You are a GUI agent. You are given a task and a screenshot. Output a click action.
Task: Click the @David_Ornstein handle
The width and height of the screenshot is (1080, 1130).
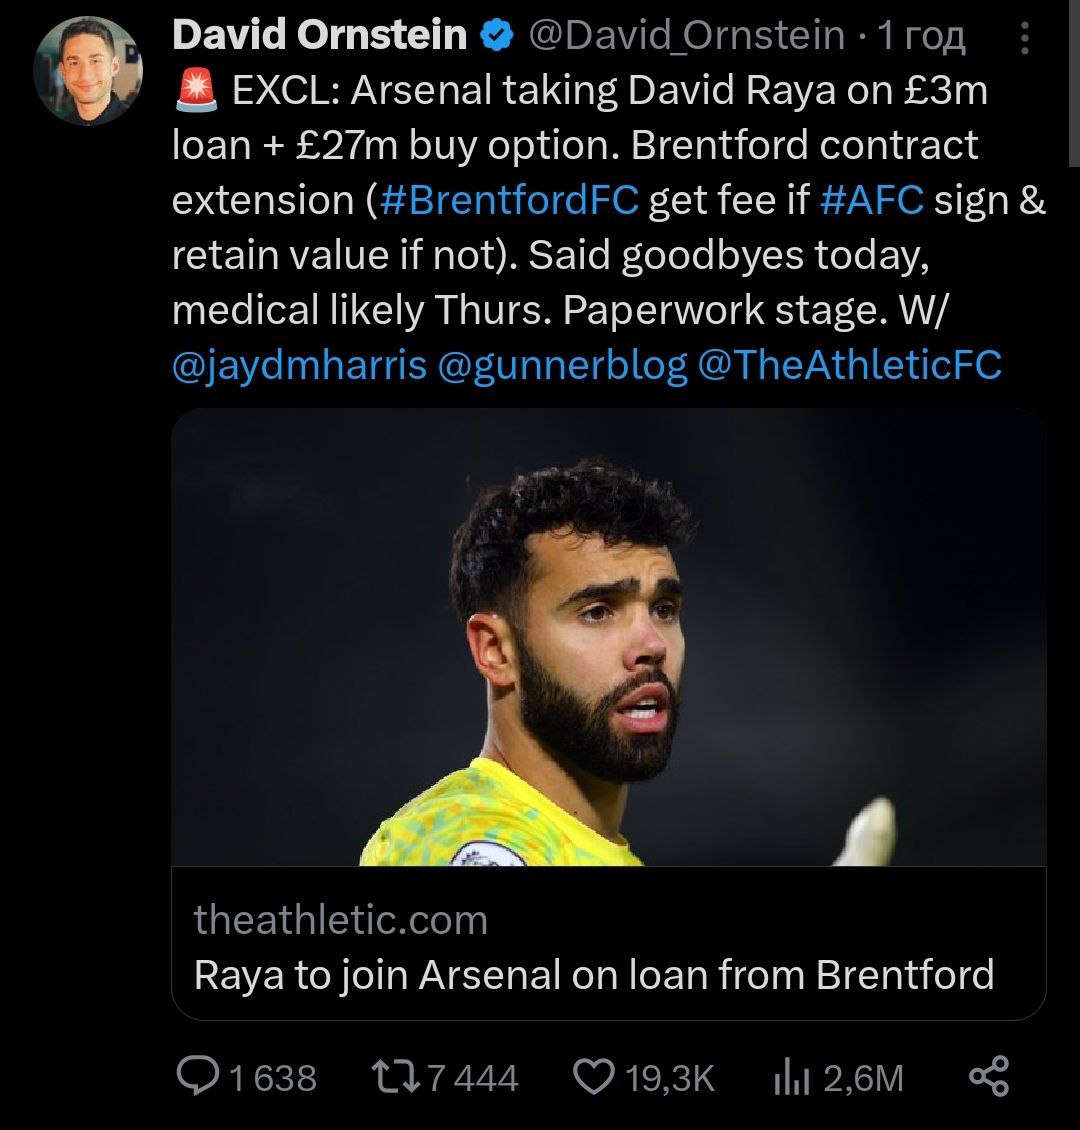coord(685,36)
